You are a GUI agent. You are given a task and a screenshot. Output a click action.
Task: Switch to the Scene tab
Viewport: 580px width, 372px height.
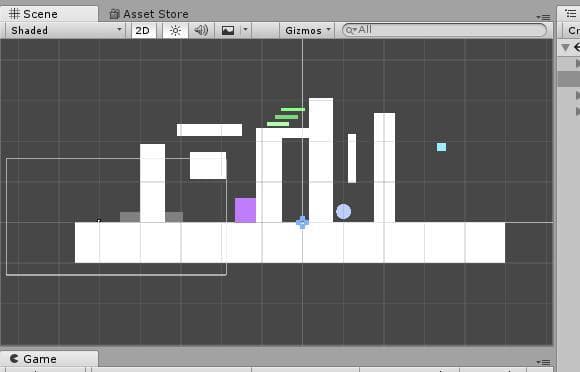click(49, 14)
